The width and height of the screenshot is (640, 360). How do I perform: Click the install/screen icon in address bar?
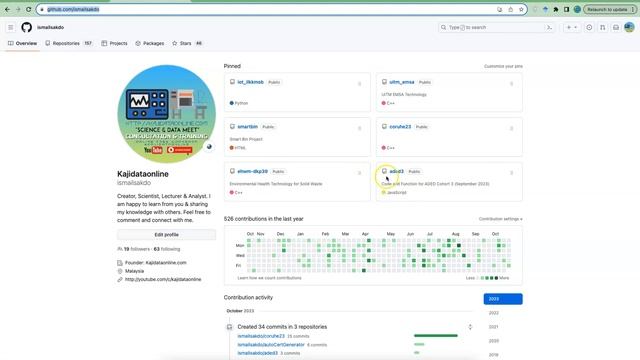500,9
